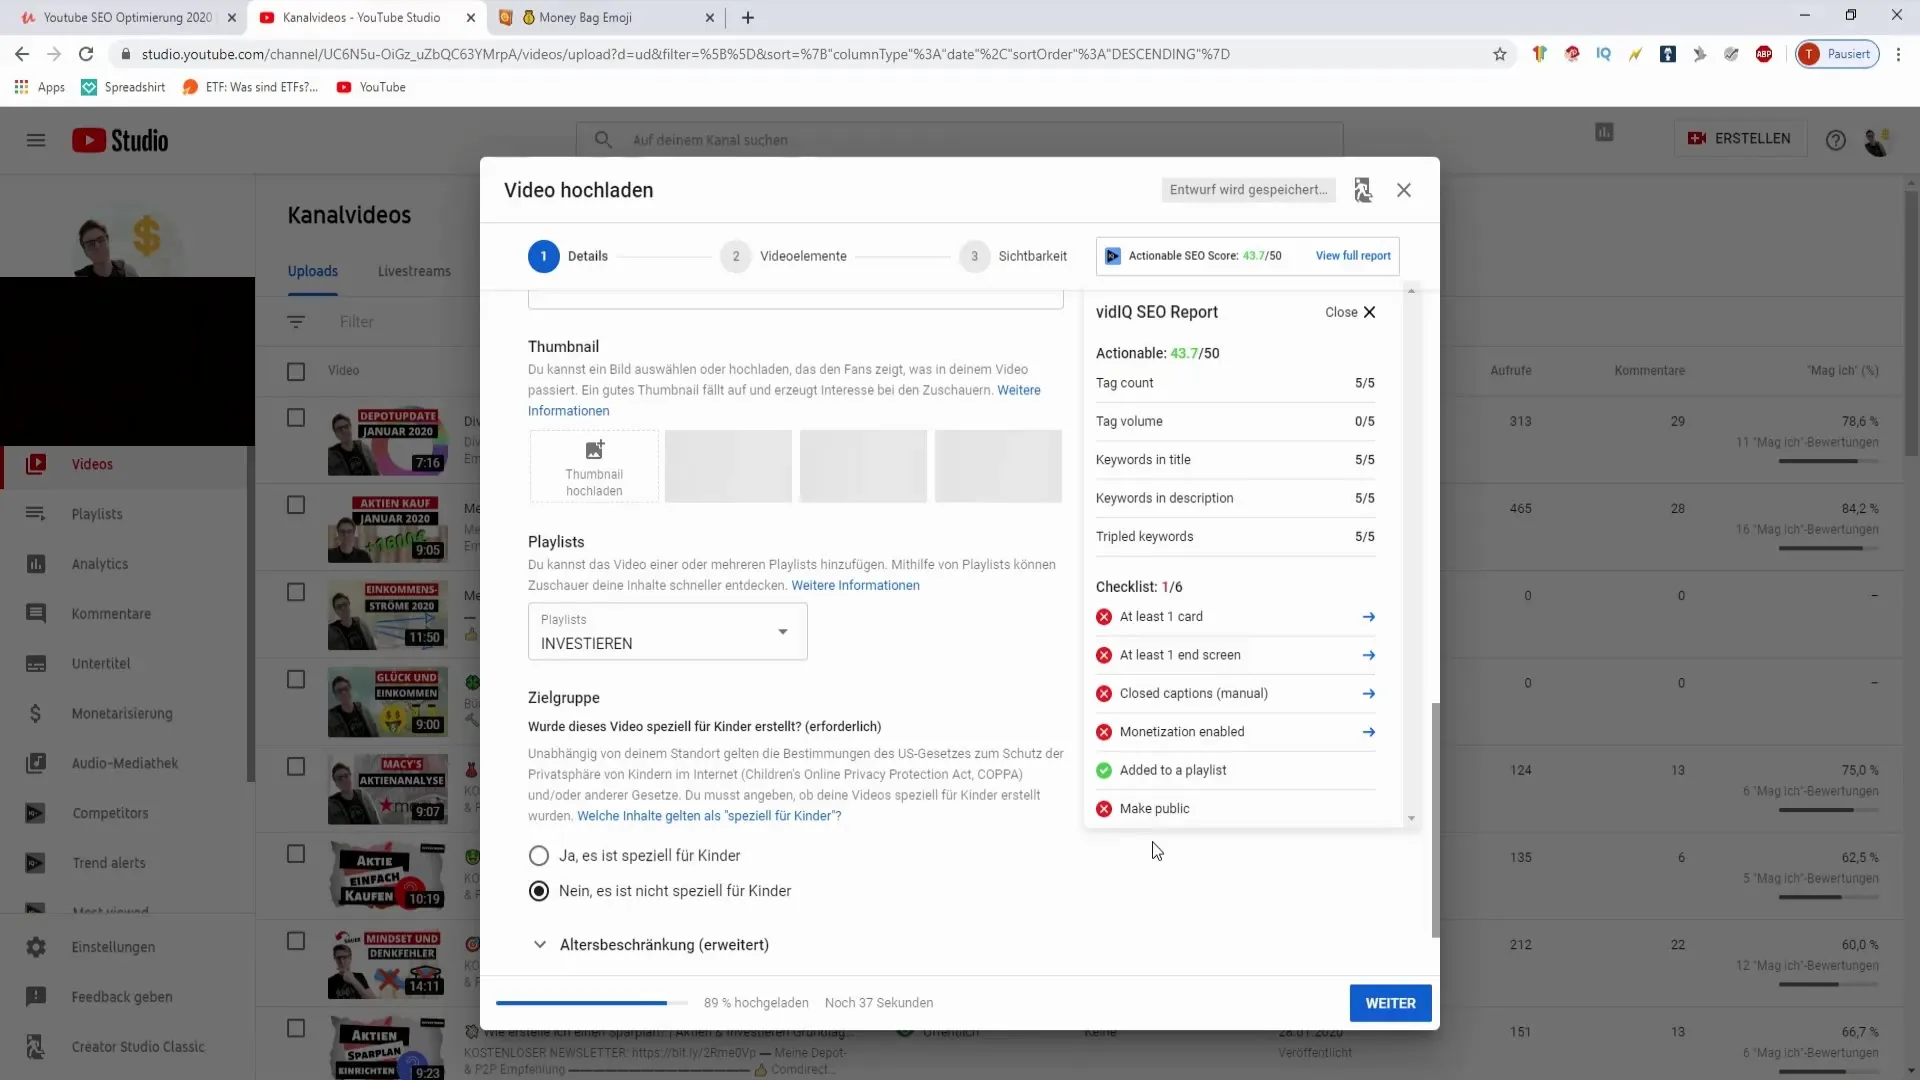Click Videos icon in left sidebar
This screenshot has height=1080, width=1920.
36,464
